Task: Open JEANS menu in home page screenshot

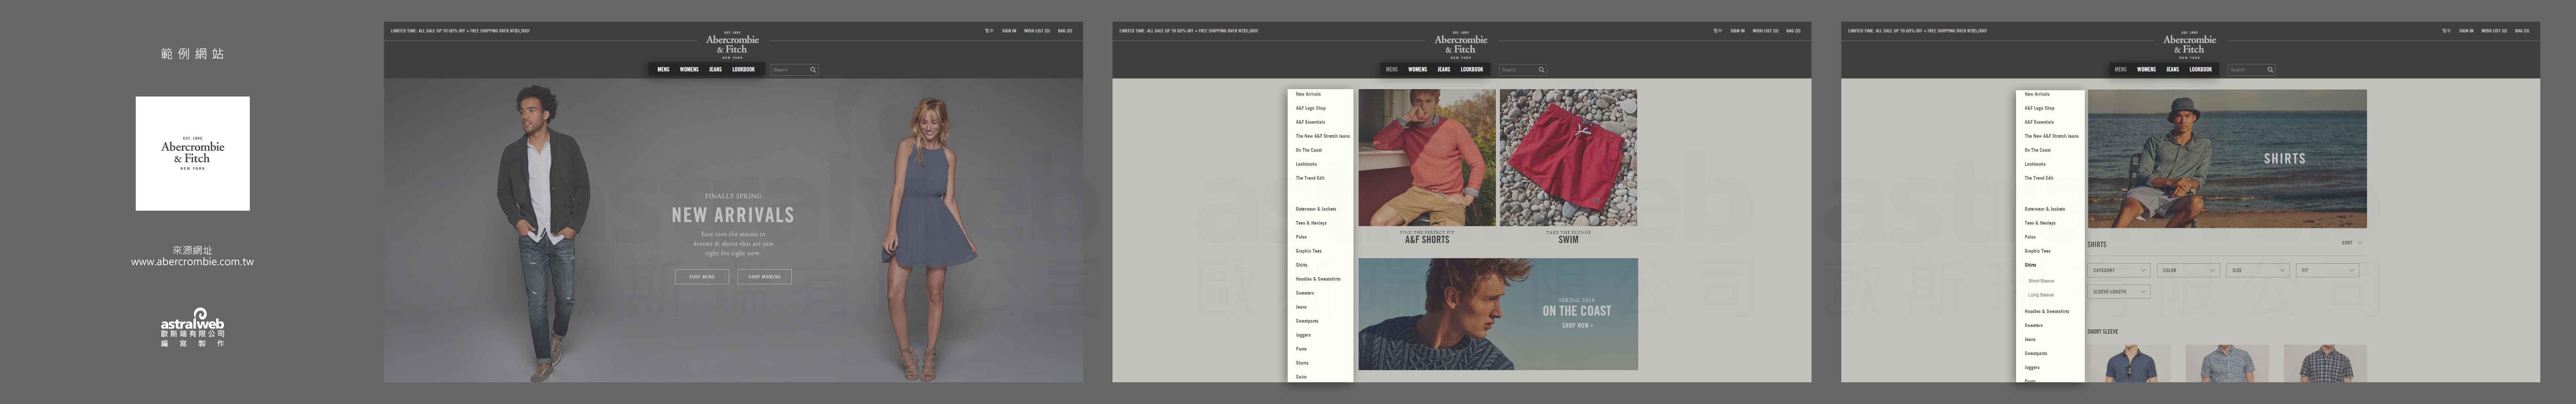Action: point(715,70)
